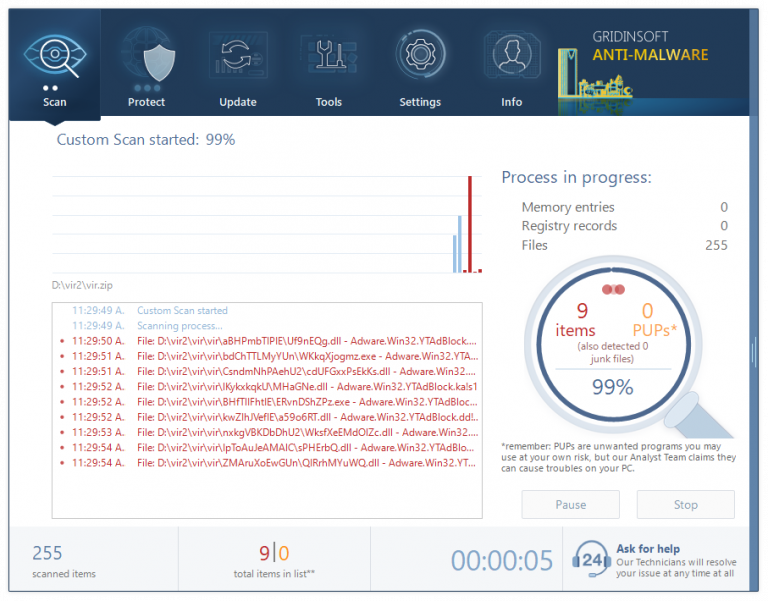Click the two red dots above items count
The height and width of the screenshot is (601, 768).
pos(613,289)
